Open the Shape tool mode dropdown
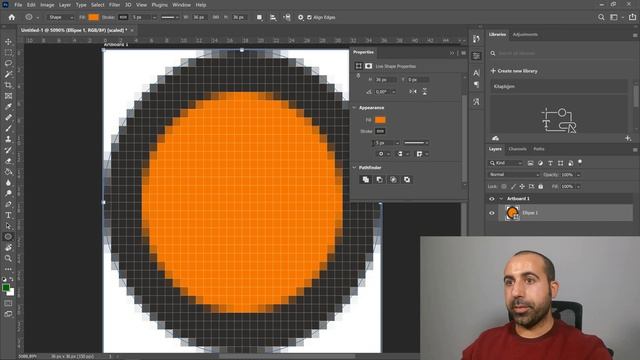Viewport: 640px width, 360px height. [61, 17]
